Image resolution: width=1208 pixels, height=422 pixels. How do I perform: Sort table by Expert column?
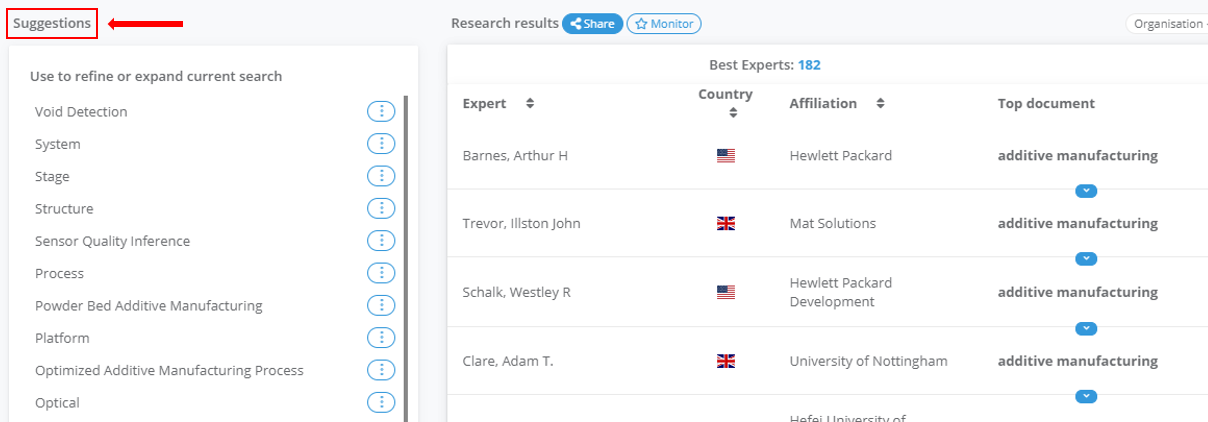point(530,104)
